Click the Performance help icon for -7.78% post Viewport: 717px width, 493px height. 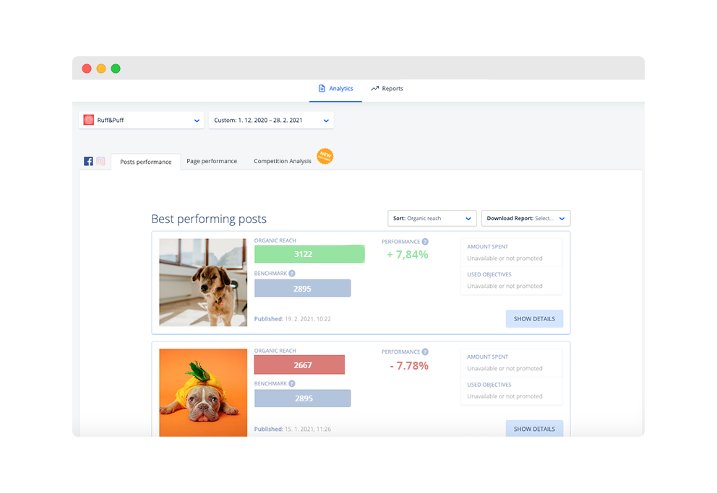tap(425, 352)
